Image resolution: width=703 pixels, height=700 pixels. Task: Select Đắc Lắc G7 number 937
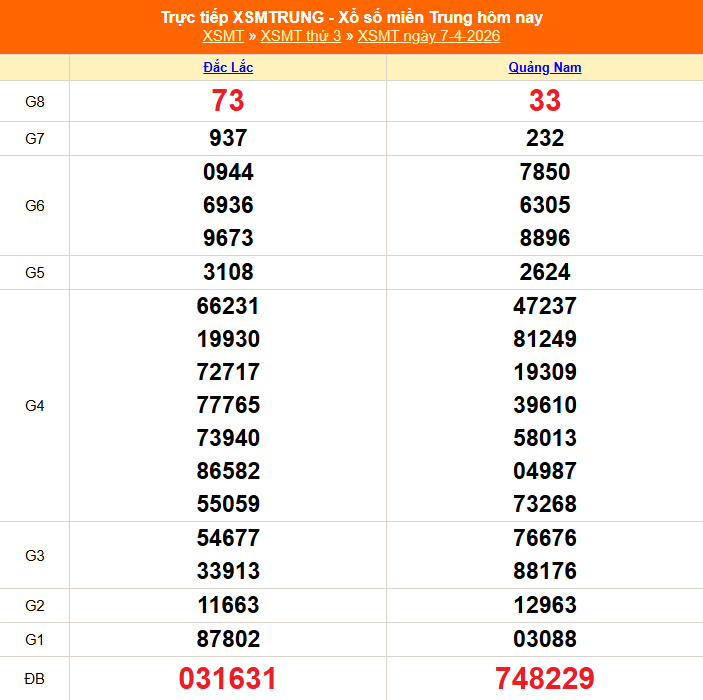tap(228, 138)
